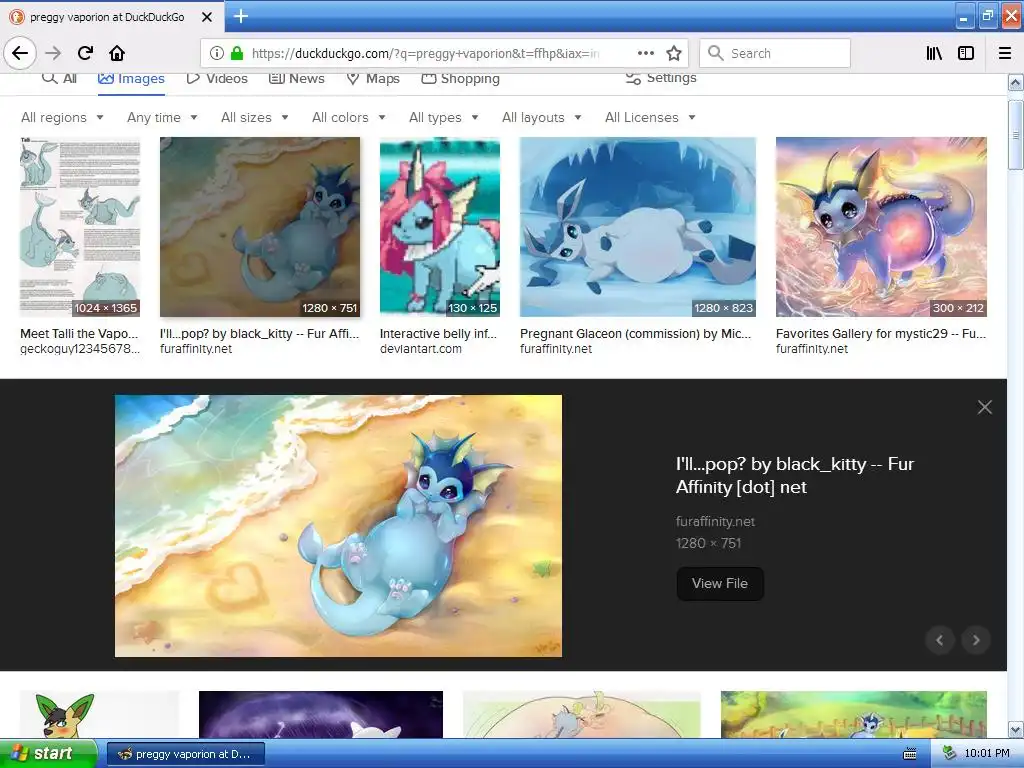Click the View File button
Image resolution: width=1024 pixels, height=768 pixels.
coord(720,583)
